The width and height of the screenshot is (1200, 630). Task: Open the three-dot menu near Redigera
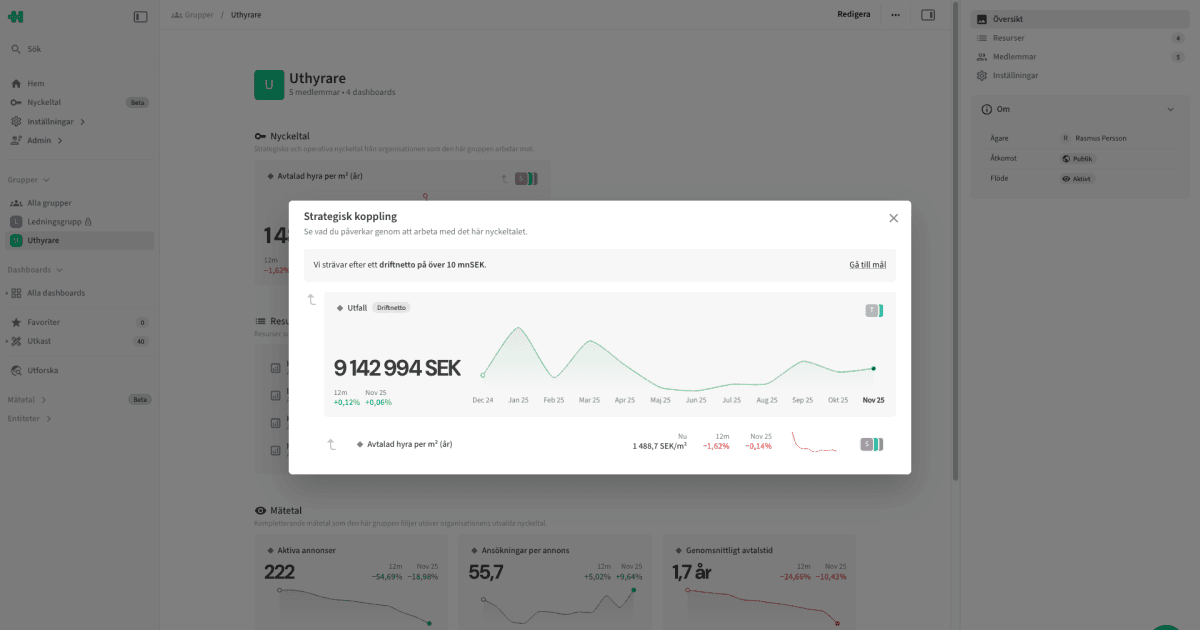click(895, 14)
